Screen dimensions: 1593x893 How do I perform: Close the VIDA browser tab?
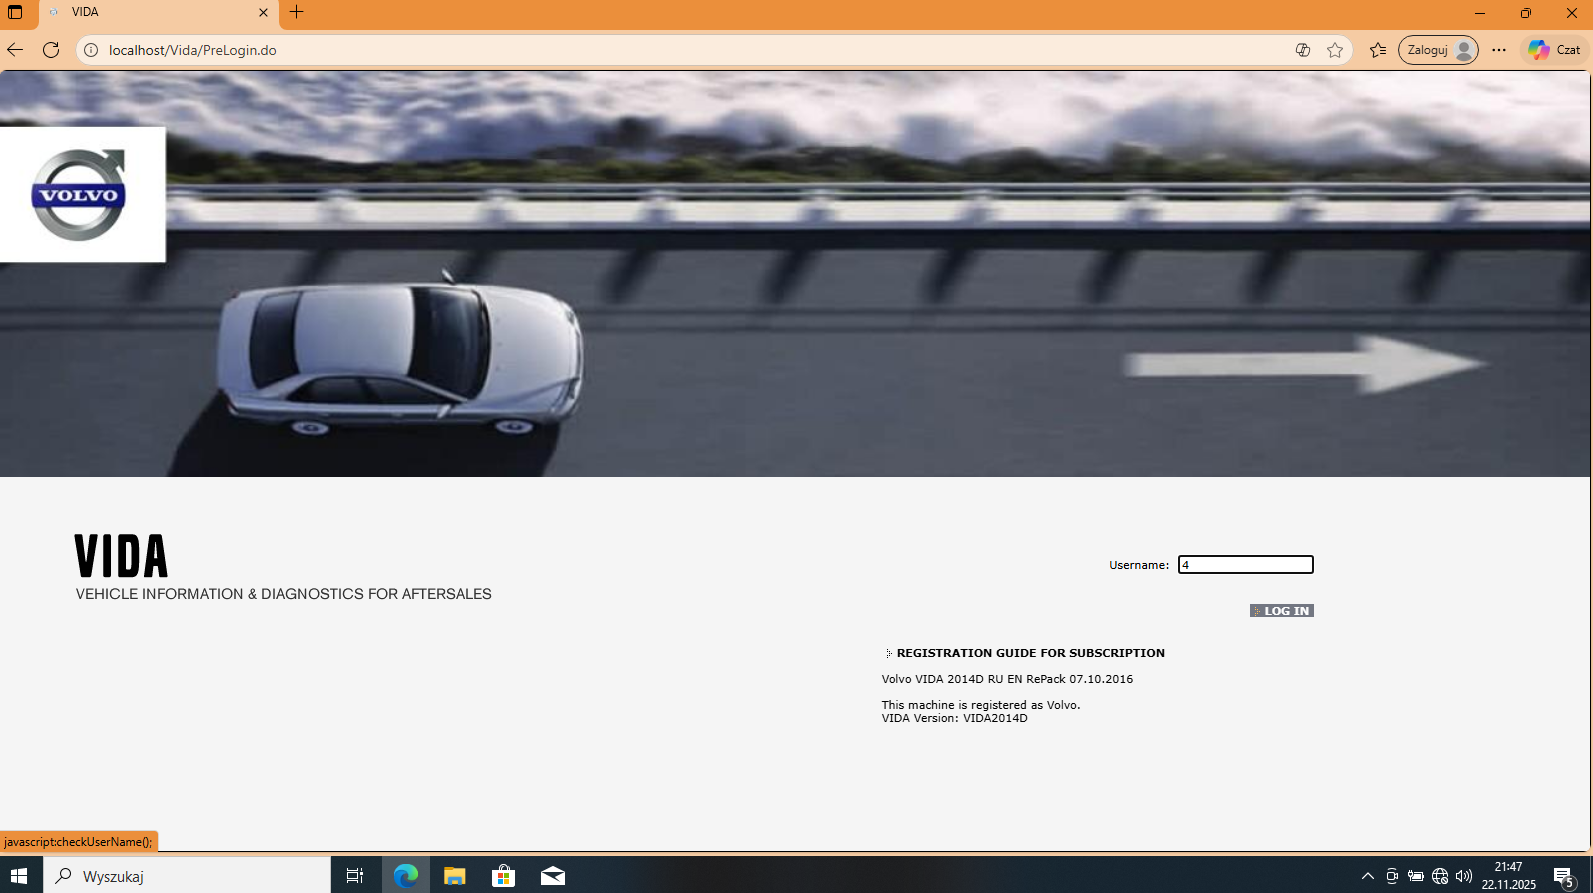(x=263, y=13)
